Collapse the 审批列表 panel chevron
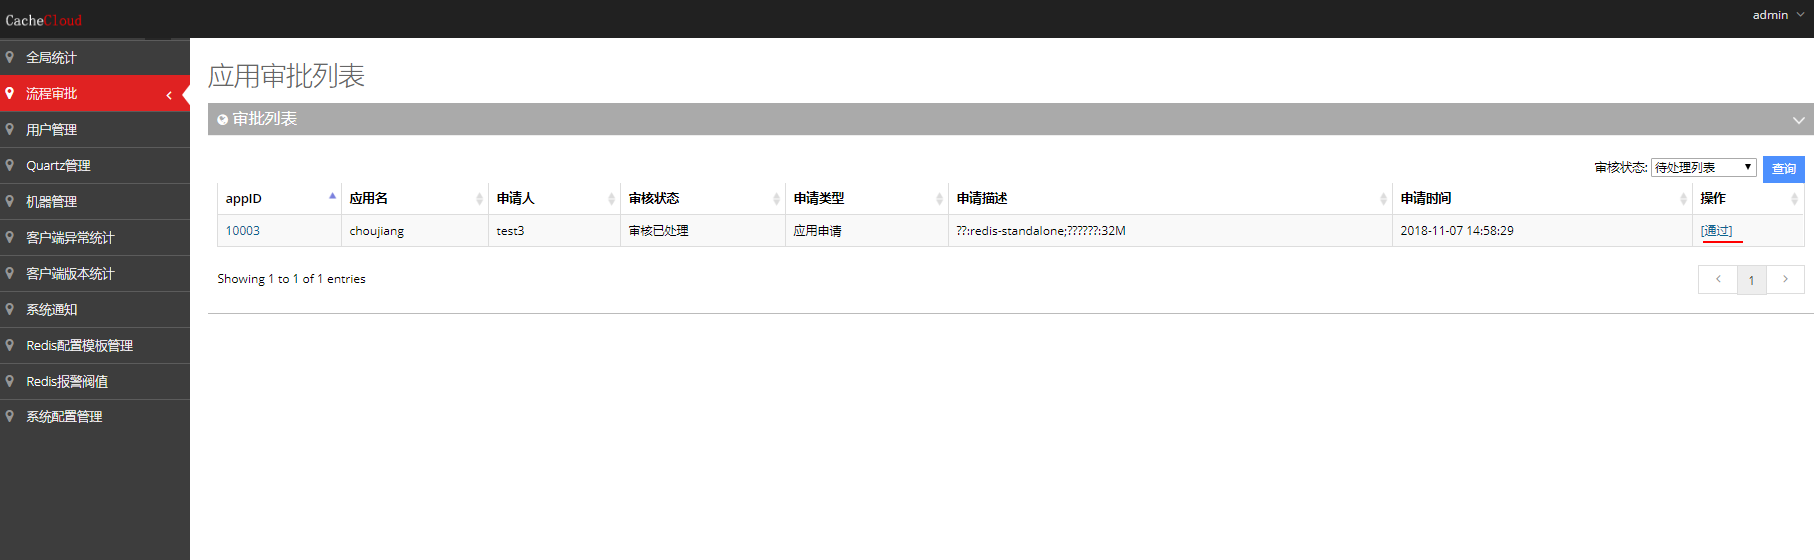Image resolution: width=1814 pixels, height=560 pixels. (1799, 120)
